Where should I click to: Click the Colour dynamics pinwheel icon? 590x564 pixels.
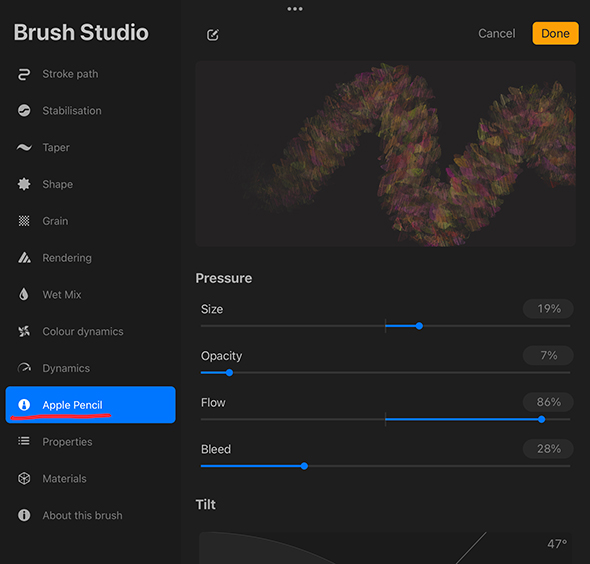(24, 331)
